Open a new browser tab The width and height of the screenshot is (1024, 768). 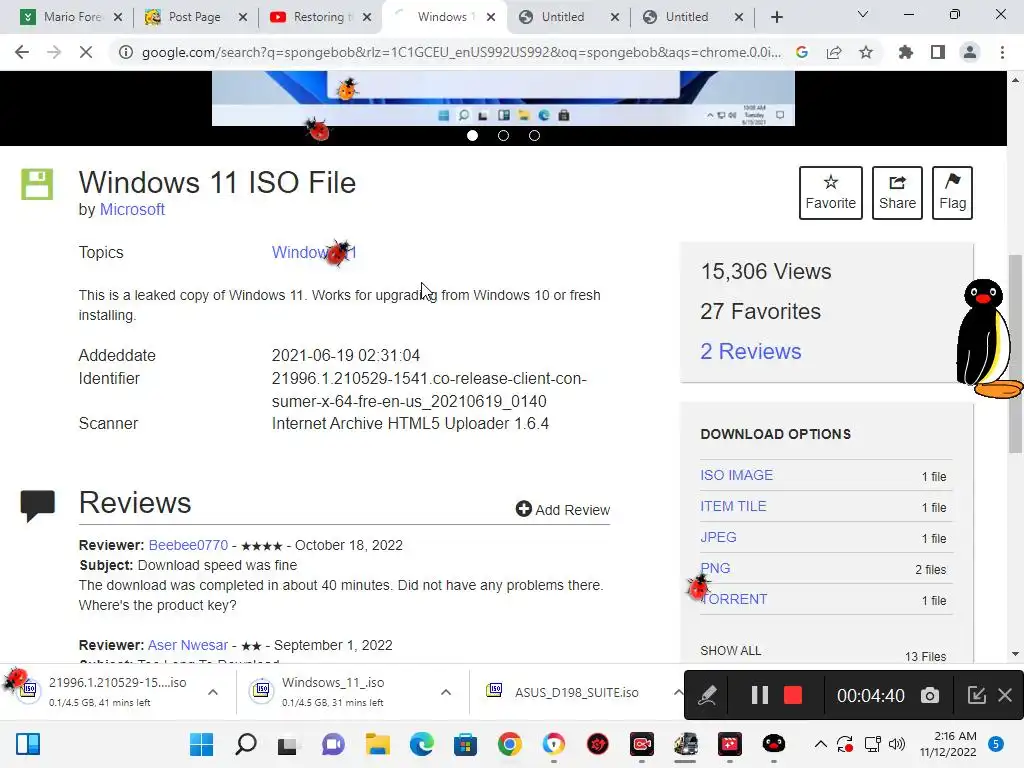pyautogui.click(x=776, y=17)
